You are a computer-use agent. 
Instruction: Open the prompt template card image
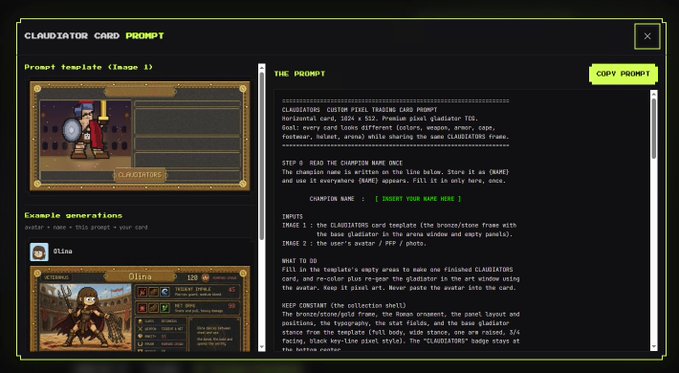(x=140, y=136)
